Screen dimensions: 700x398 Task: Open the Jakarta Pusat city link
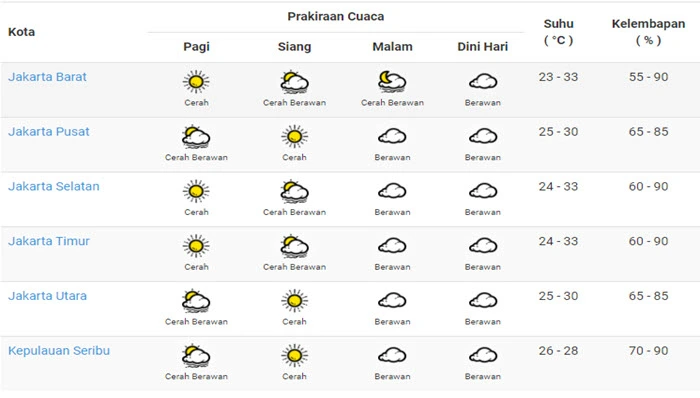pos(49,132)
